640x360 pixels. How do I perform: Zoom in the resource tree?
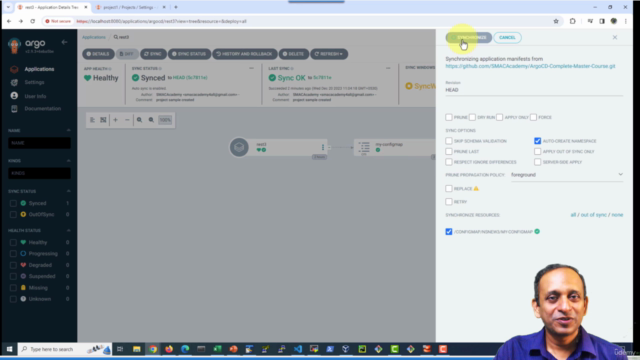pos(139,120)
